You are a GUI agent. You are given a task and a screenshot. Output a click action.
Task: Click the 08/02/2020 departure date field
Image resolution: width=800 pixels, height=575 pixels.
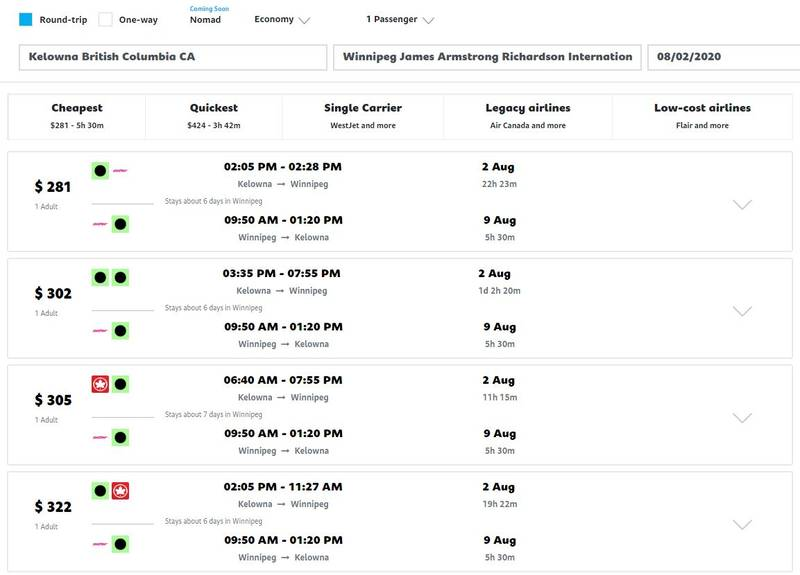pyautogui.click(x=722, y=57)
